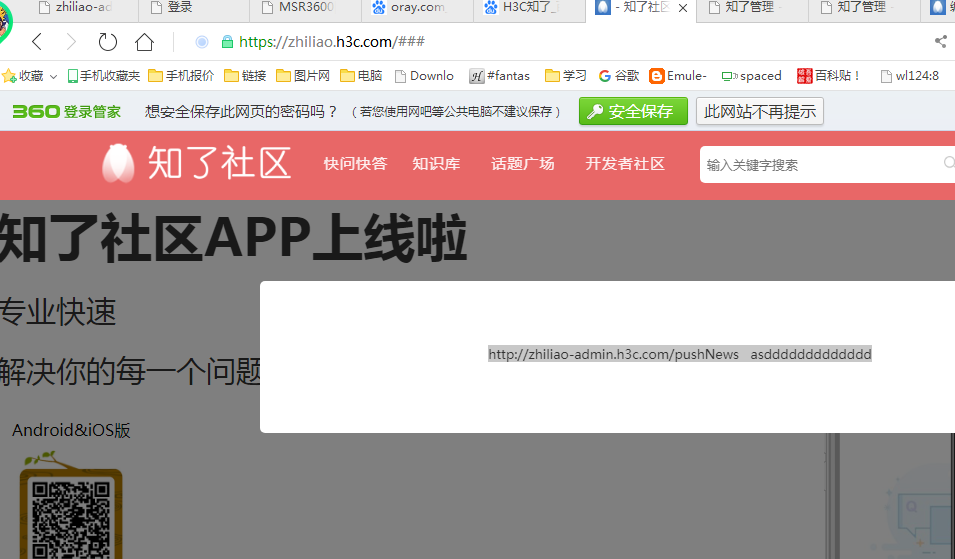Click the 此网站不再提示 button
This screenshot has height=559, width=955.
[760, 111]
